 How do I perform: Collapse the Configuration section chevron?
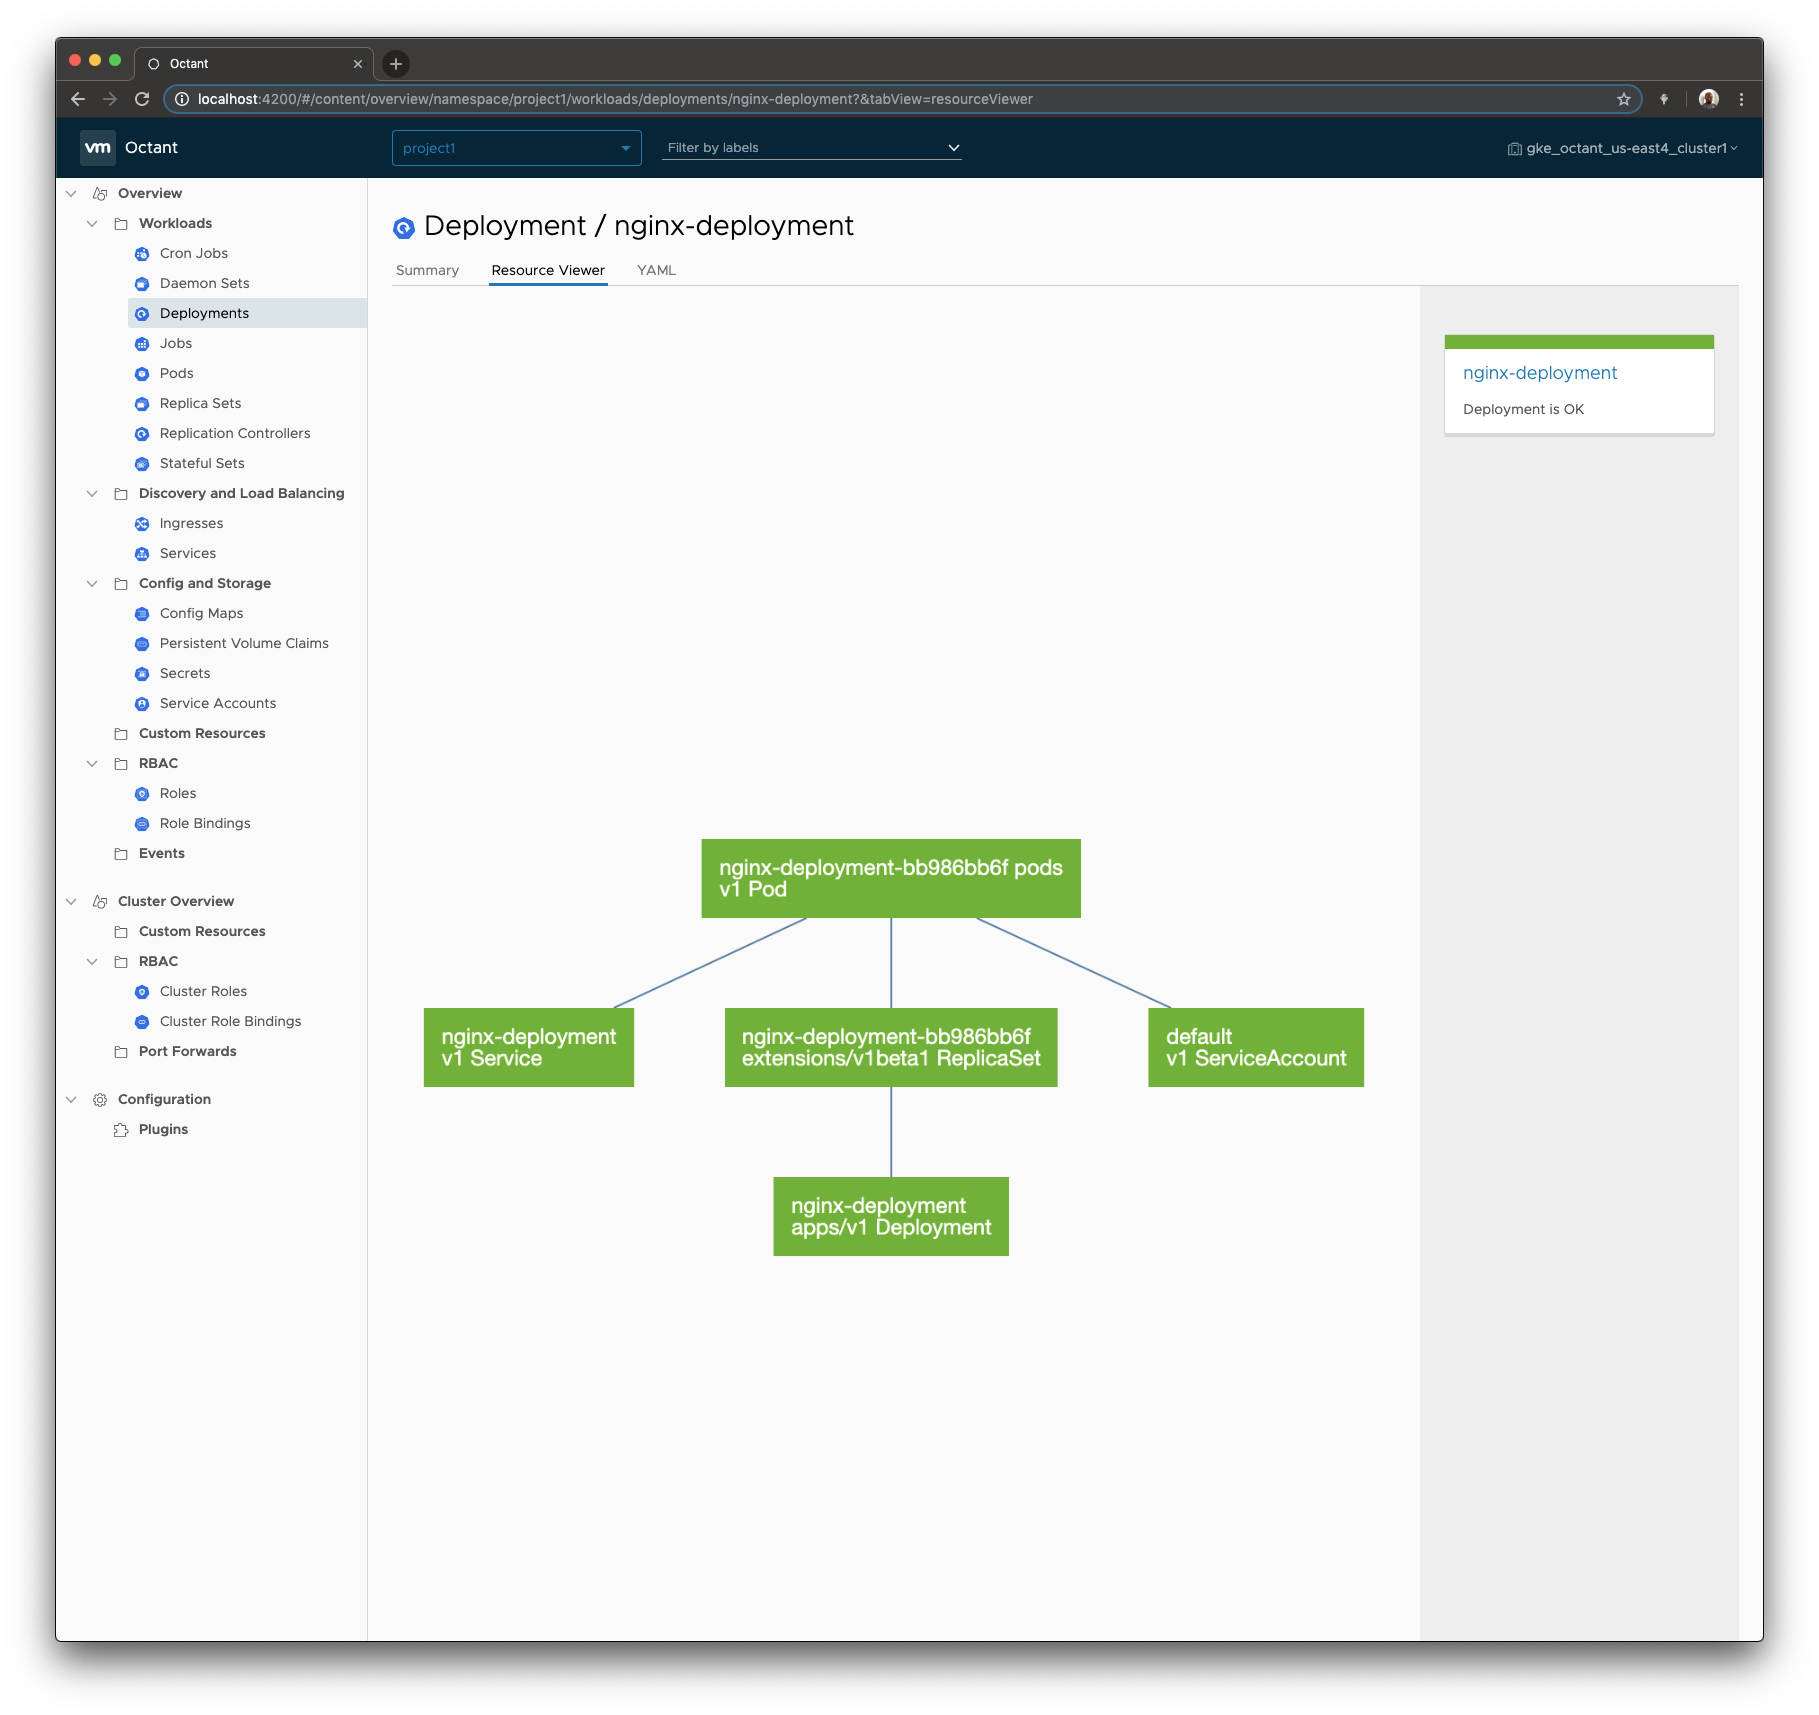72,1100
